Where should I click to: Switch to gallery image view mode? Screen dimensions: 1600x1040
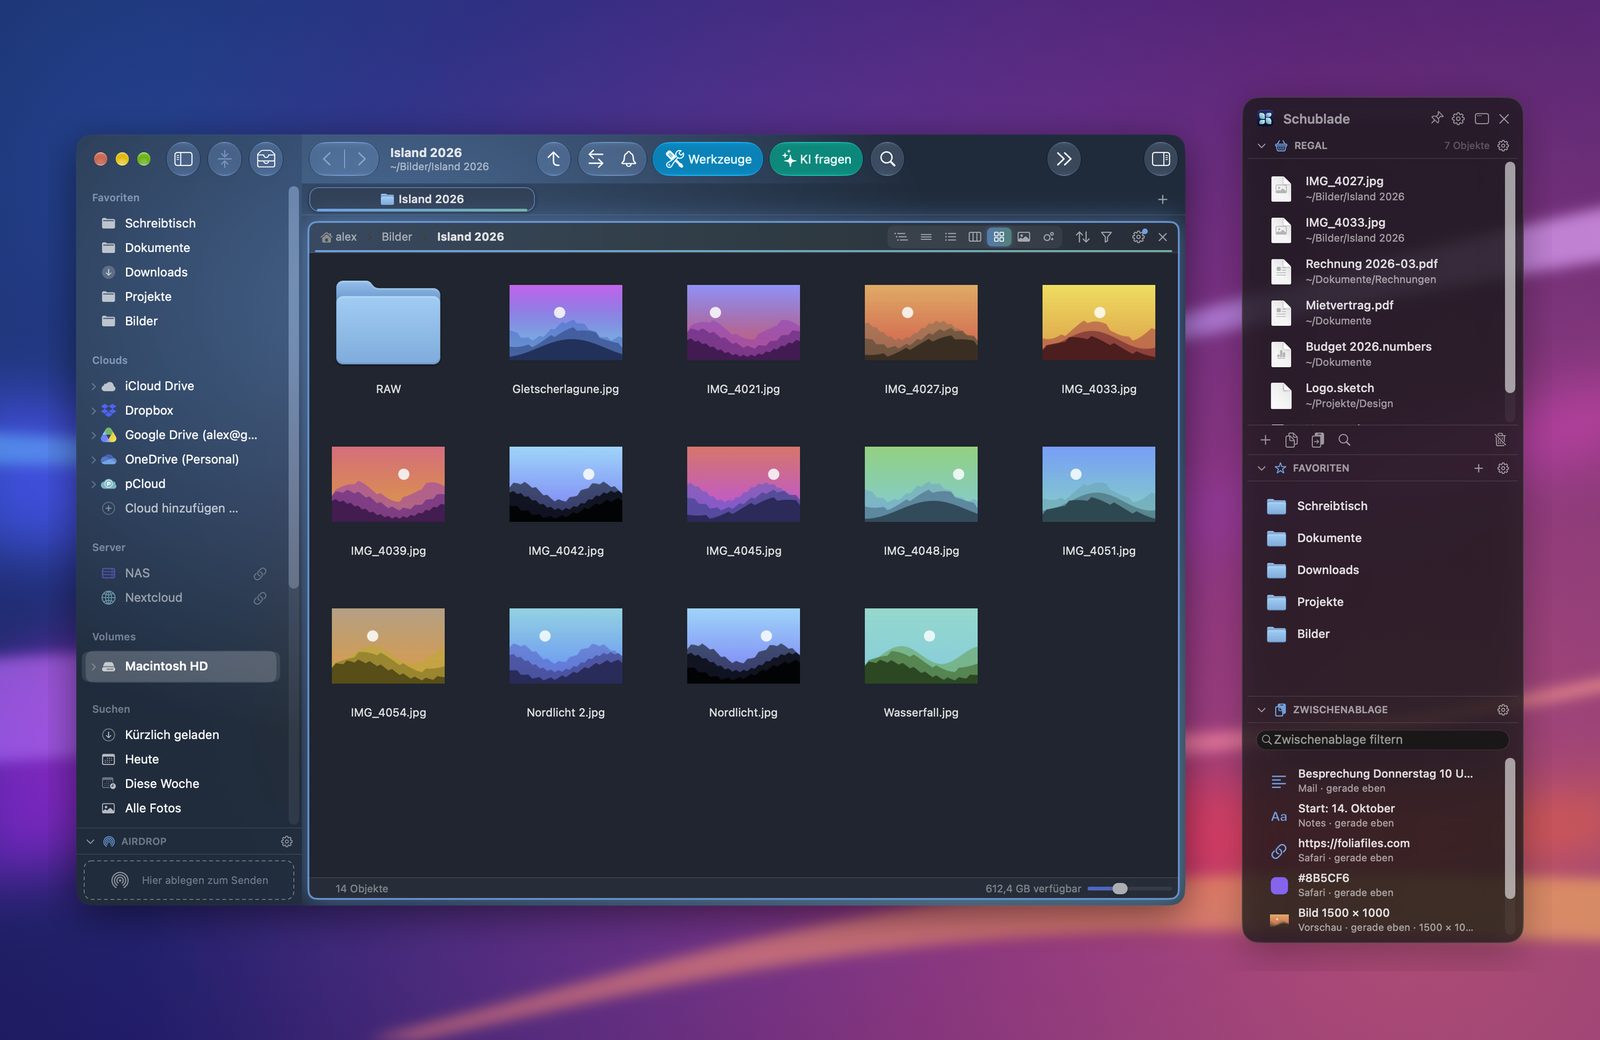[1024, 237]
